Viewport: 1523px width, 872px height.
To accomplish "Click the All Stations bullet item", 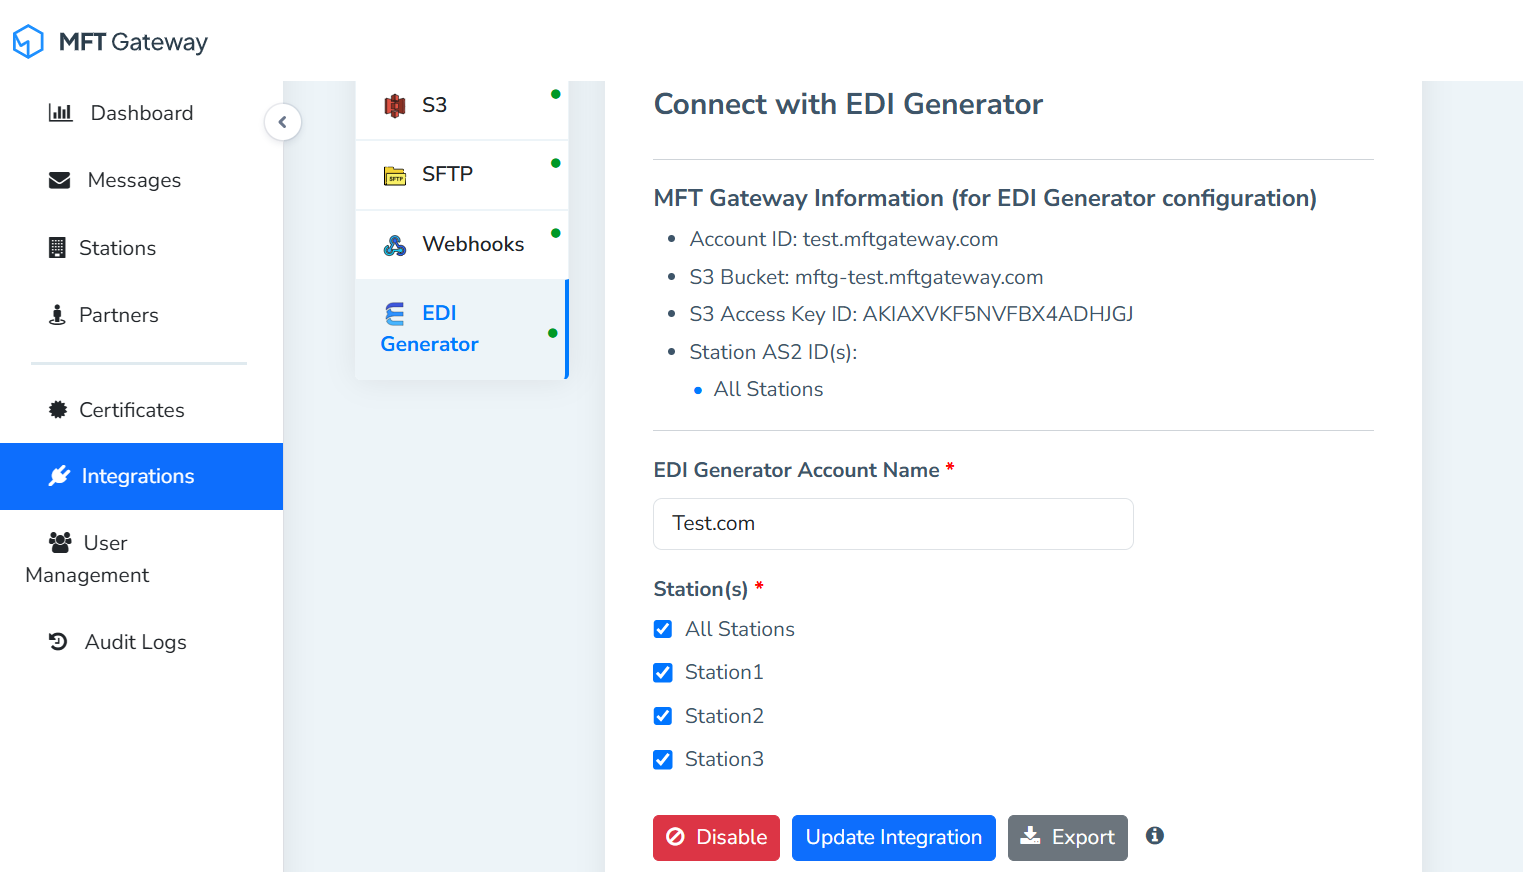I will point(768,389).
